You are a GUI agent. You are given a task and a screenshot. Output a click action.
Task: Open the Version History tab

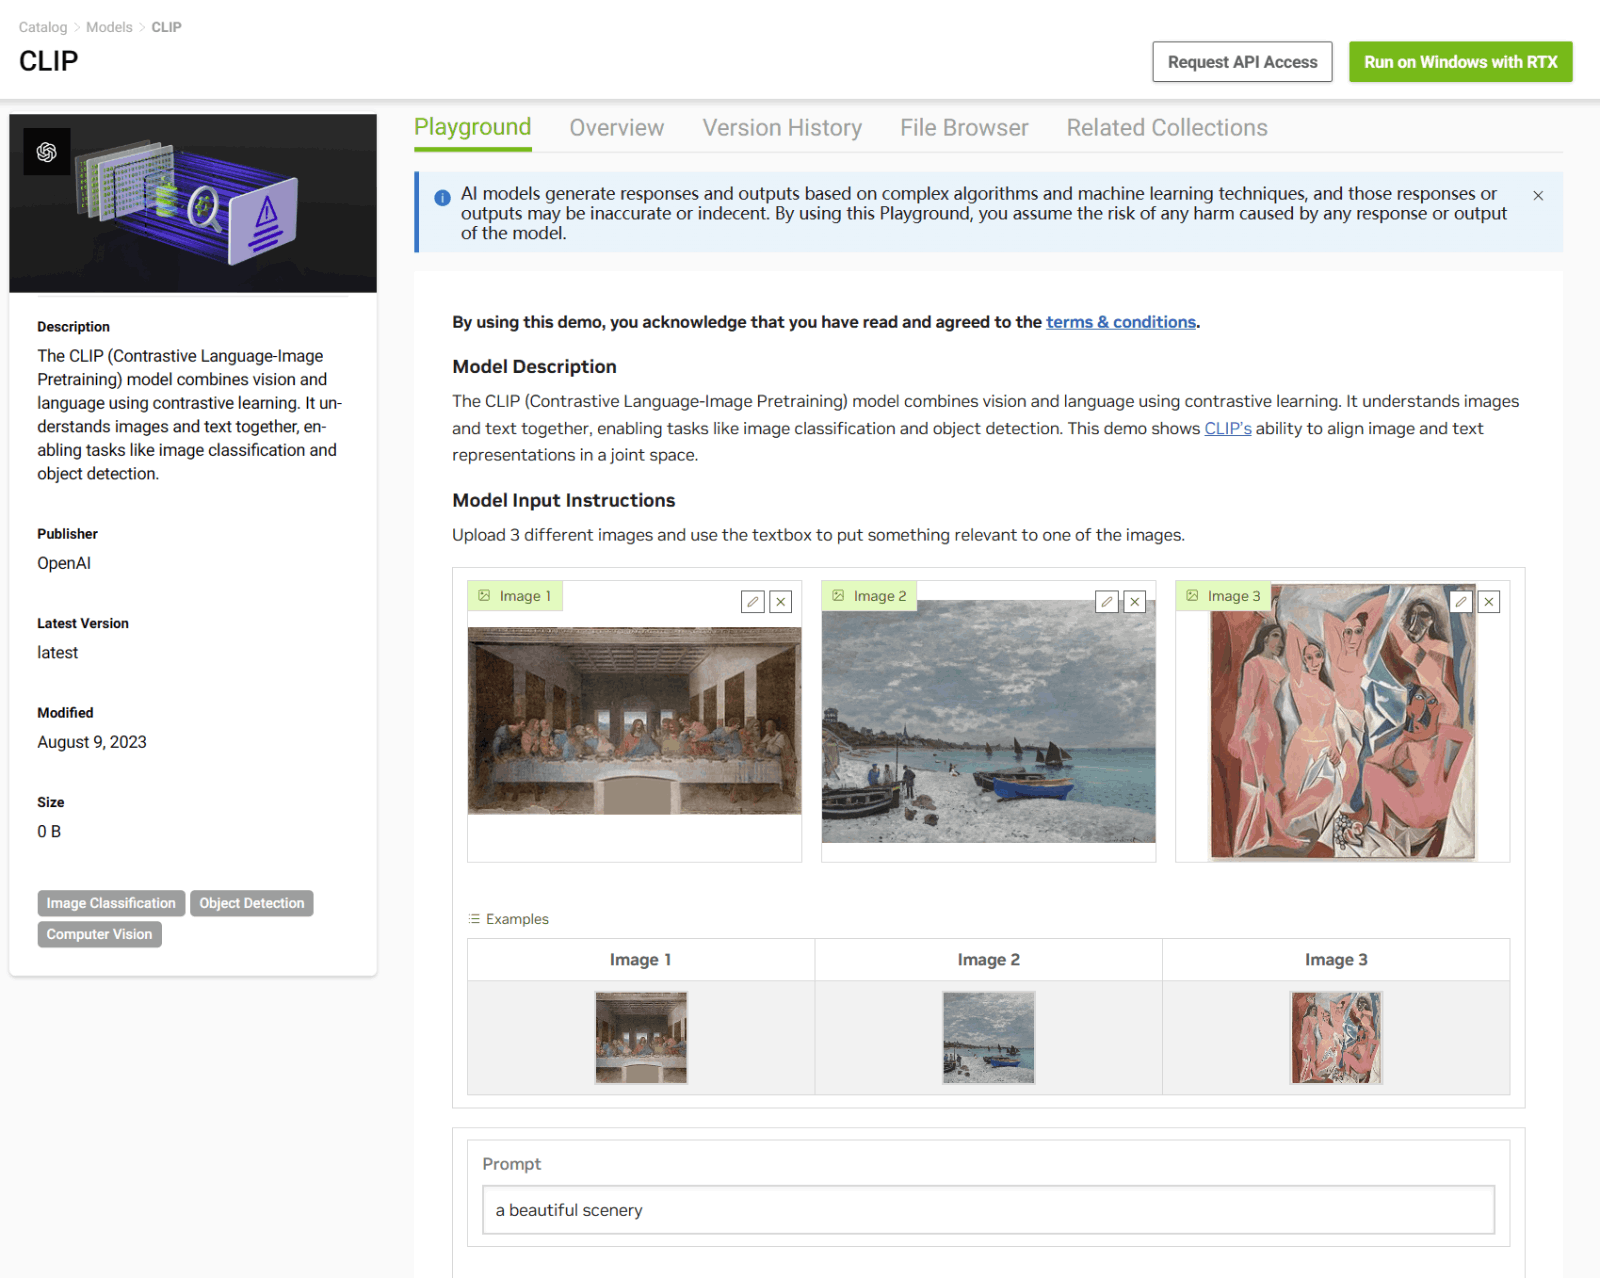pos(781,128)
